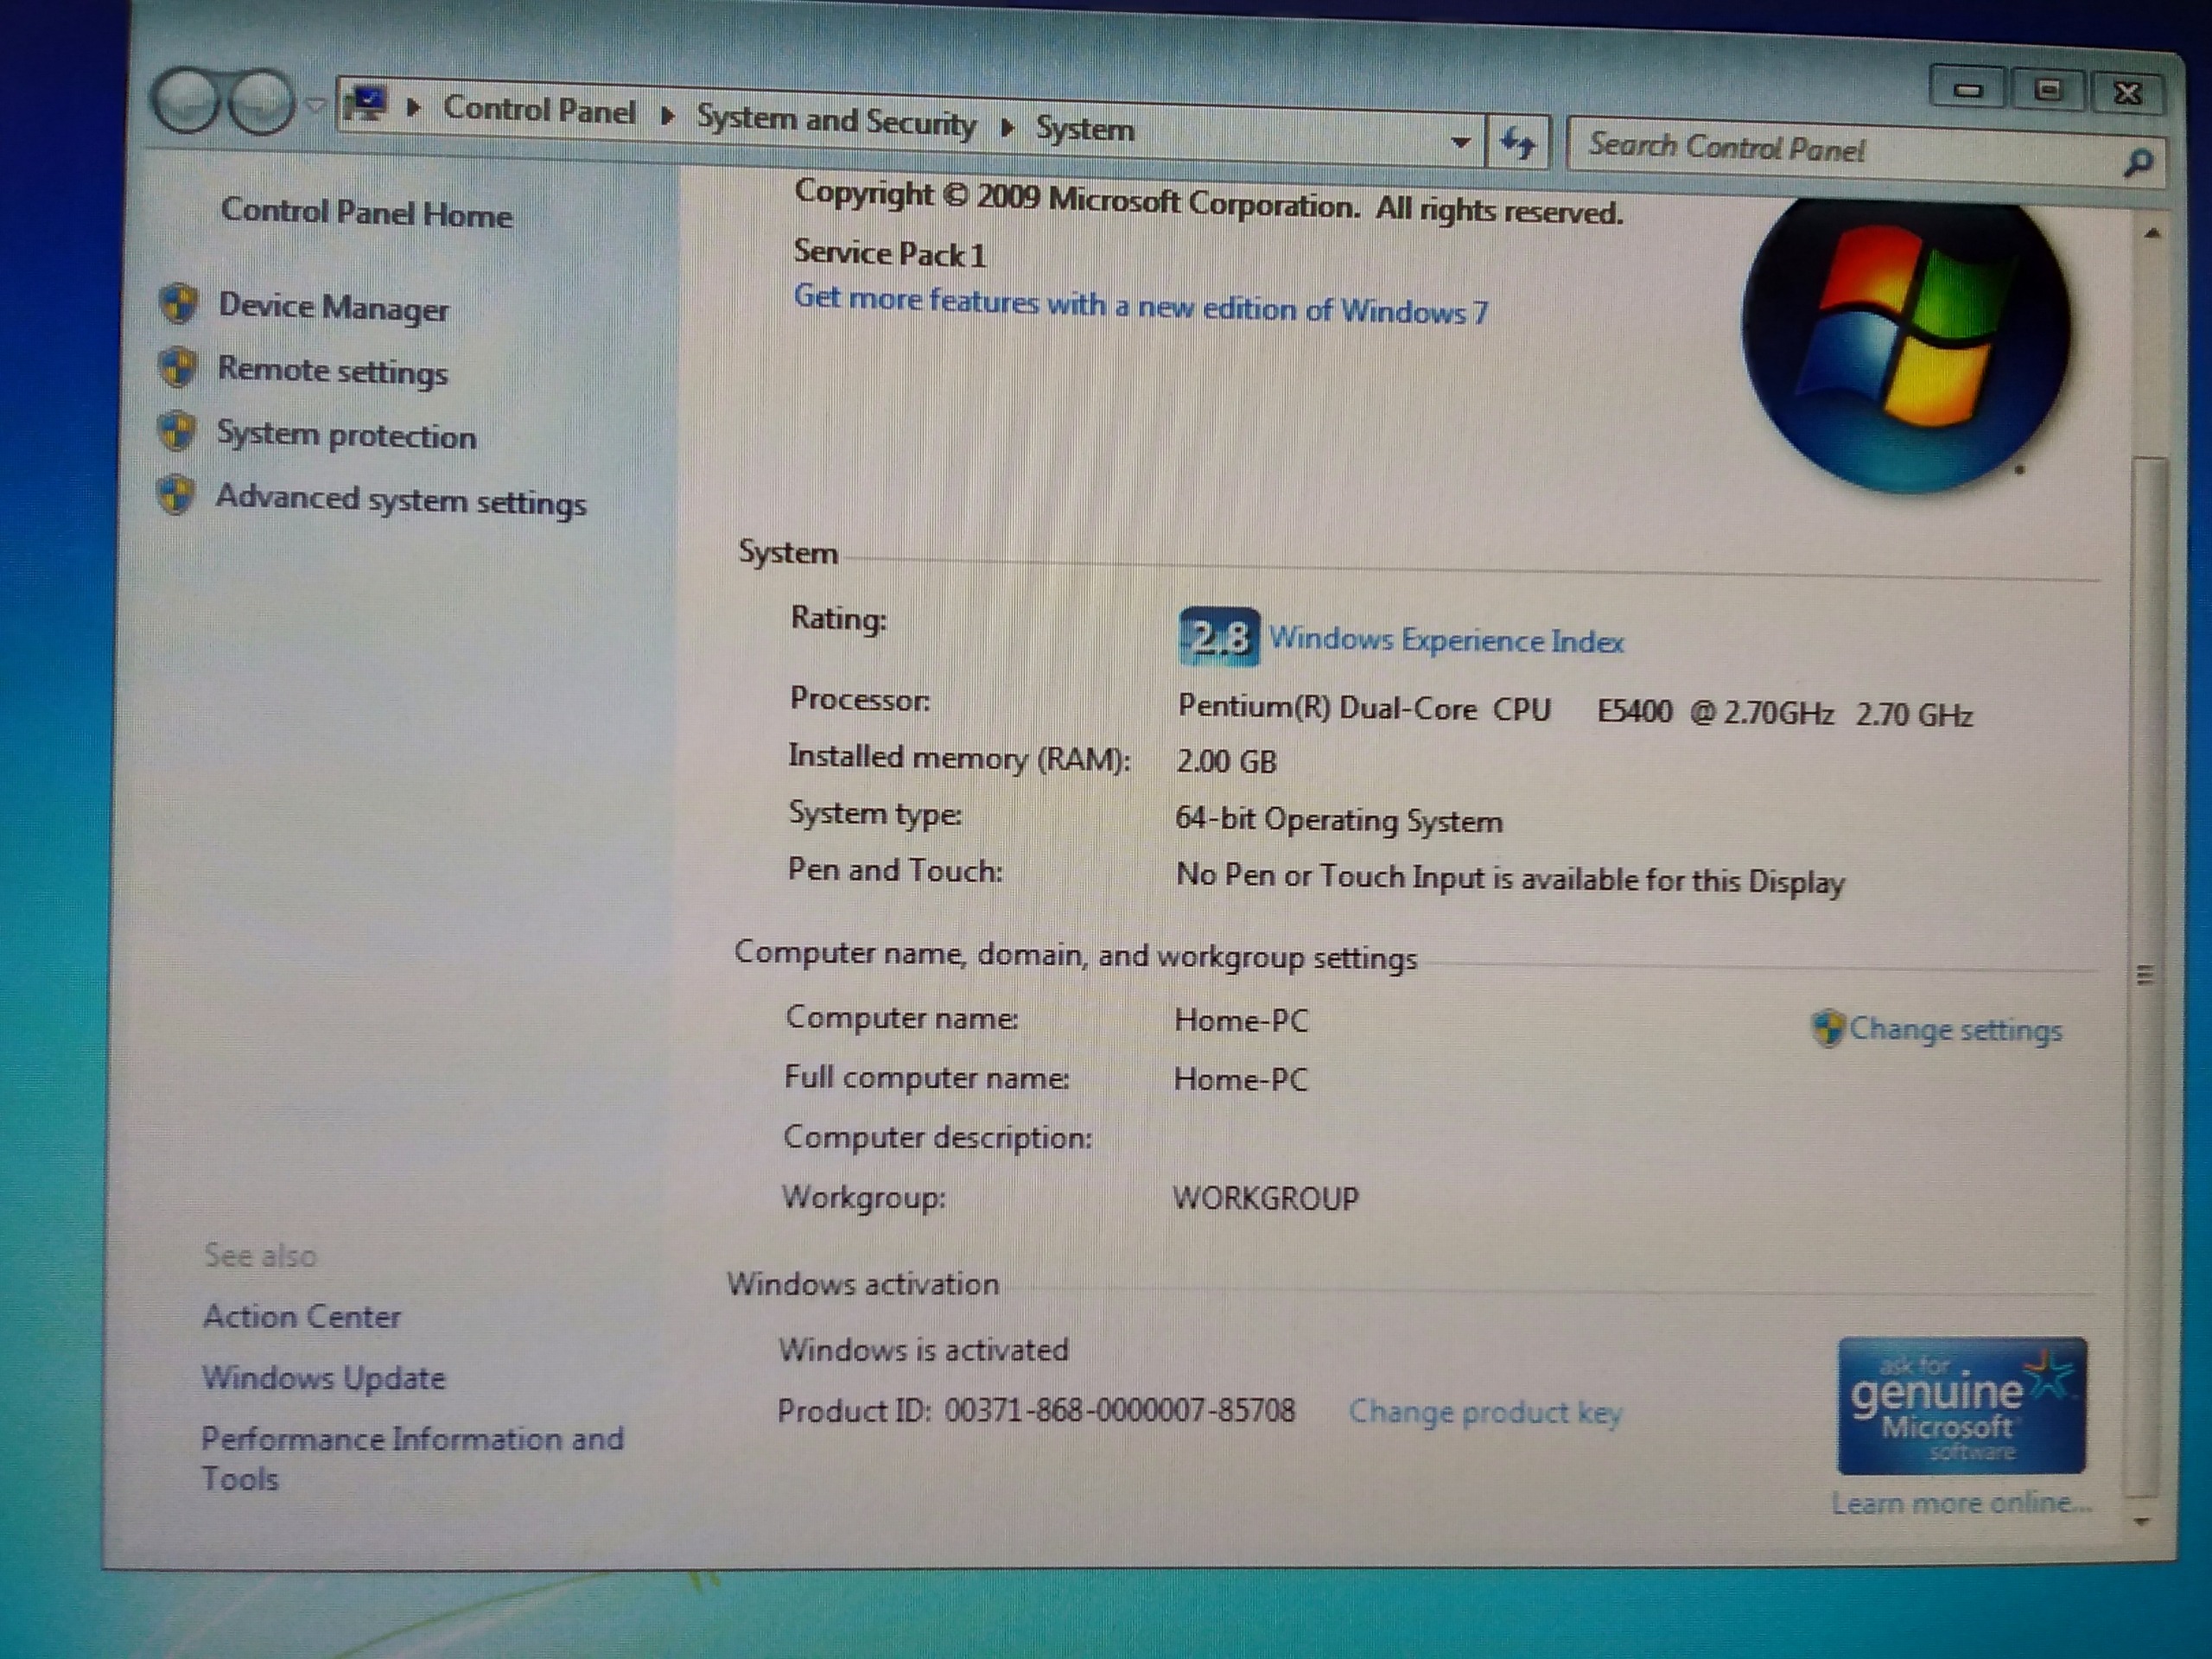Click the computer icon in address bar
2212x1659 pixels.
pyautogui.click(x=368, y=104)
